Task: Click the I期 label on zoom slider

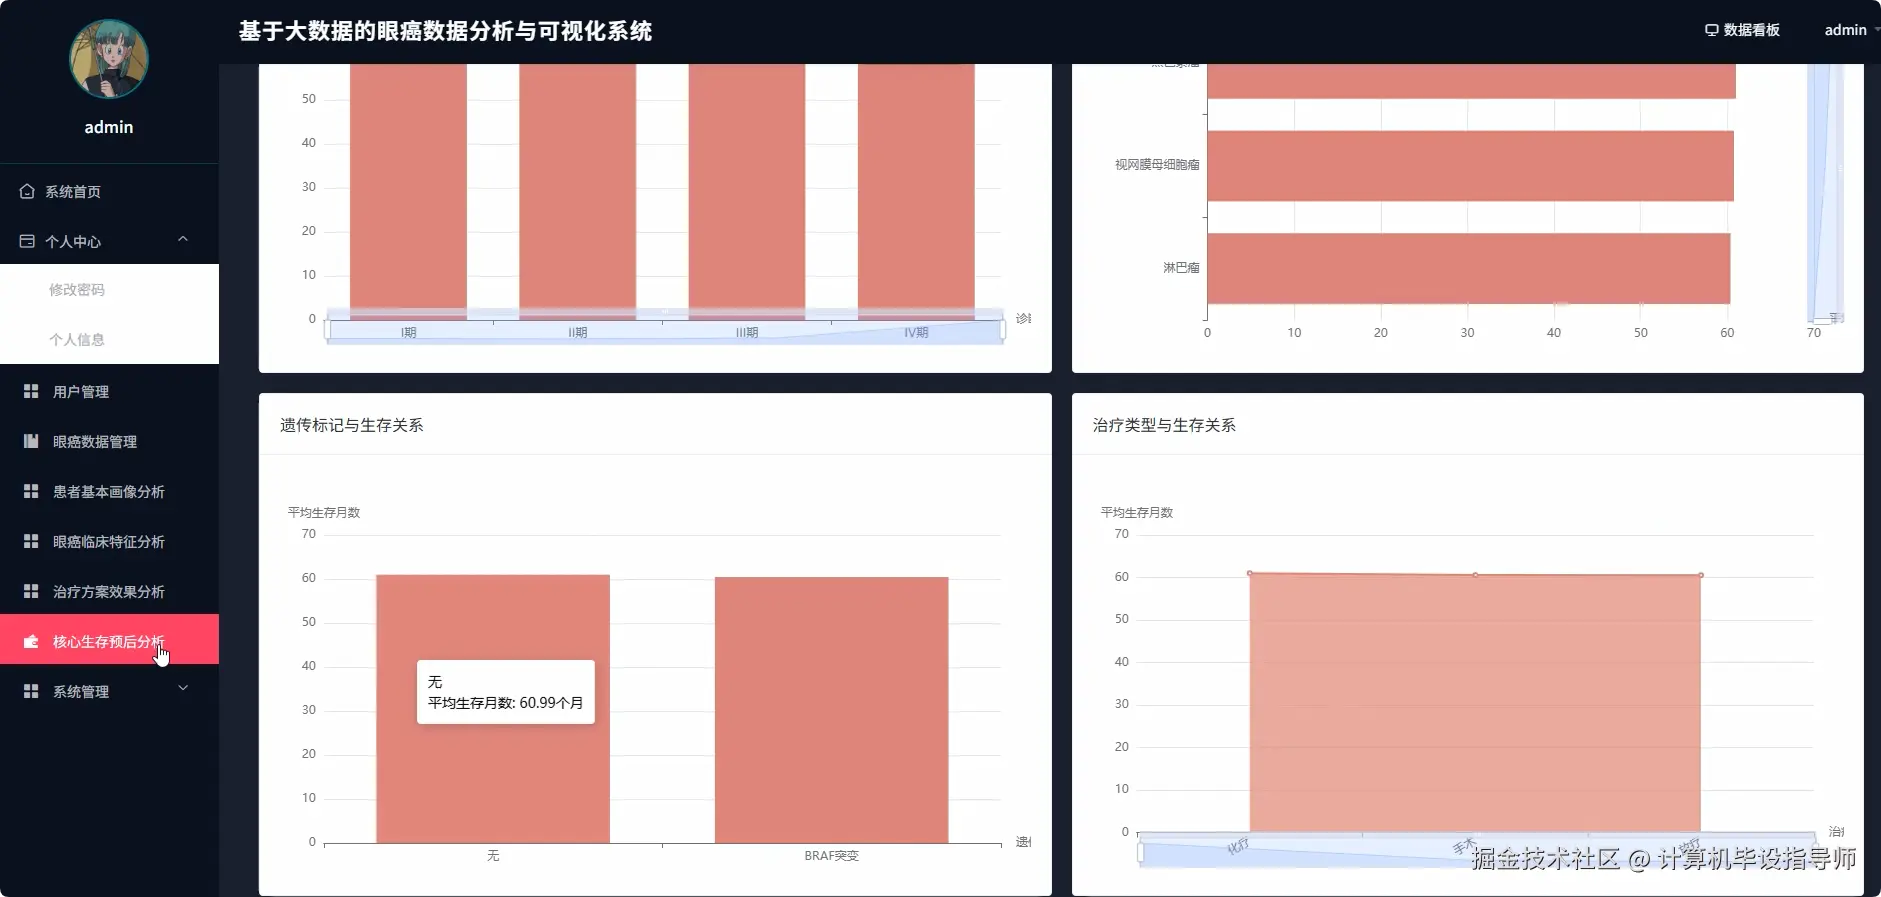Action: 408,333
